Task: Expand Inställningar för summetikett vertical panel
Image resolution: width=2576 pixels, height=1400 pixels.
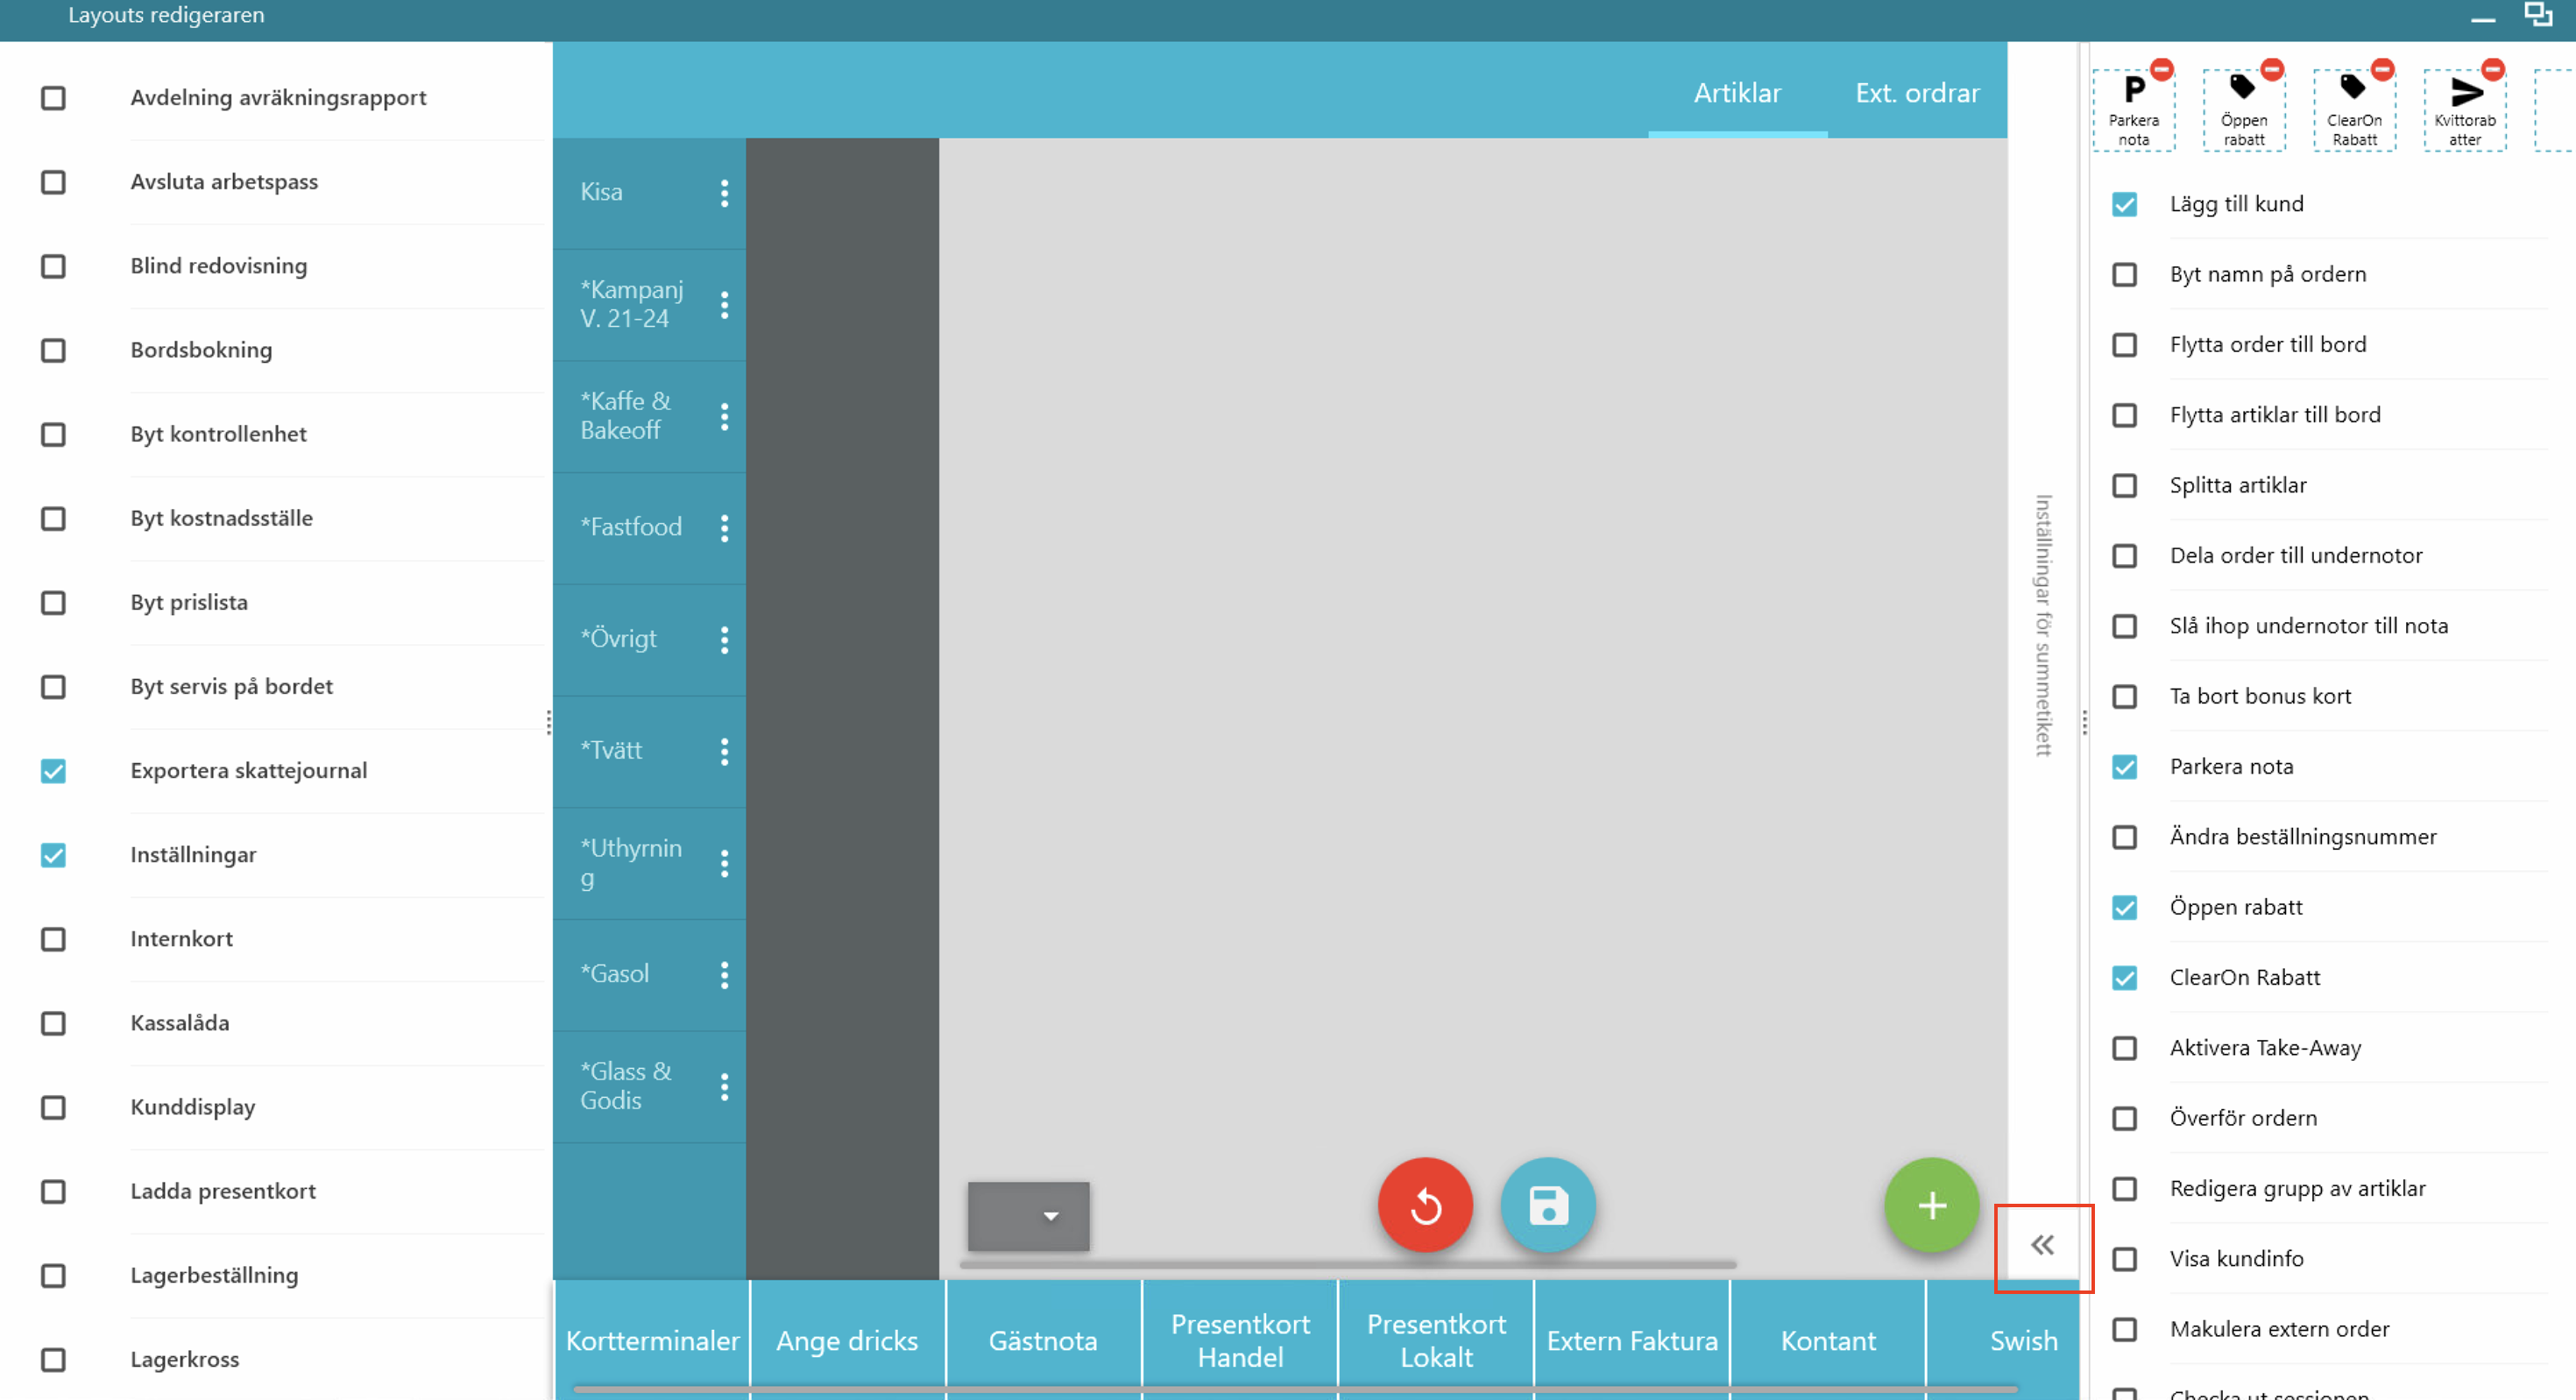Action: pos(2043,625)
